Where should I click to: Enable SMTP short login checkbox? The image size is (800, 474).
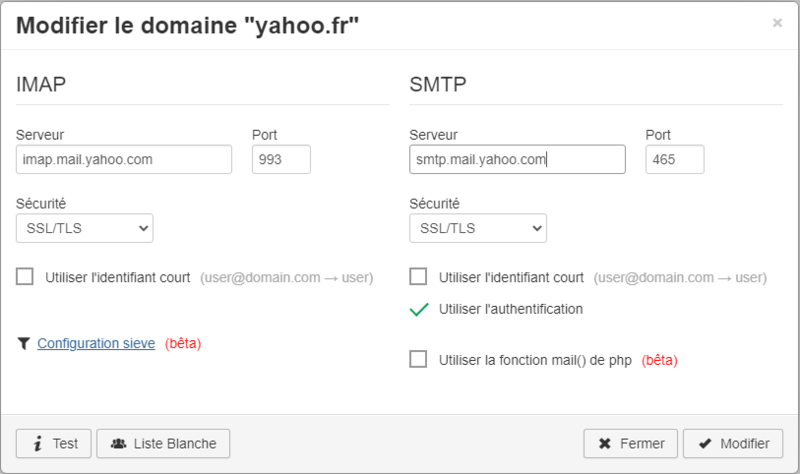[x=419, y=277]
